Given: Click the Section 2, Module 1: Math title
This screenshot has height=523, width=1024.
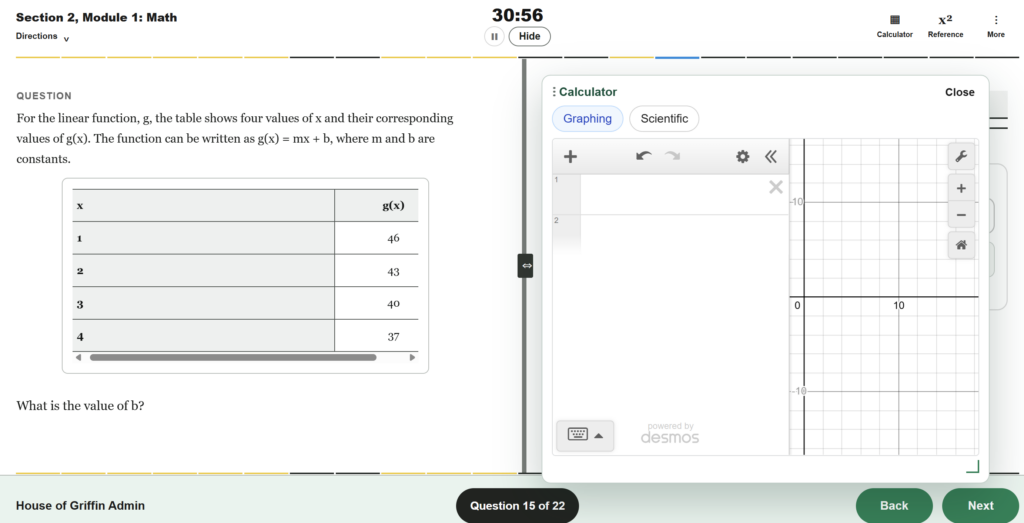Looking at the screenshot, I should click(96, 18).
